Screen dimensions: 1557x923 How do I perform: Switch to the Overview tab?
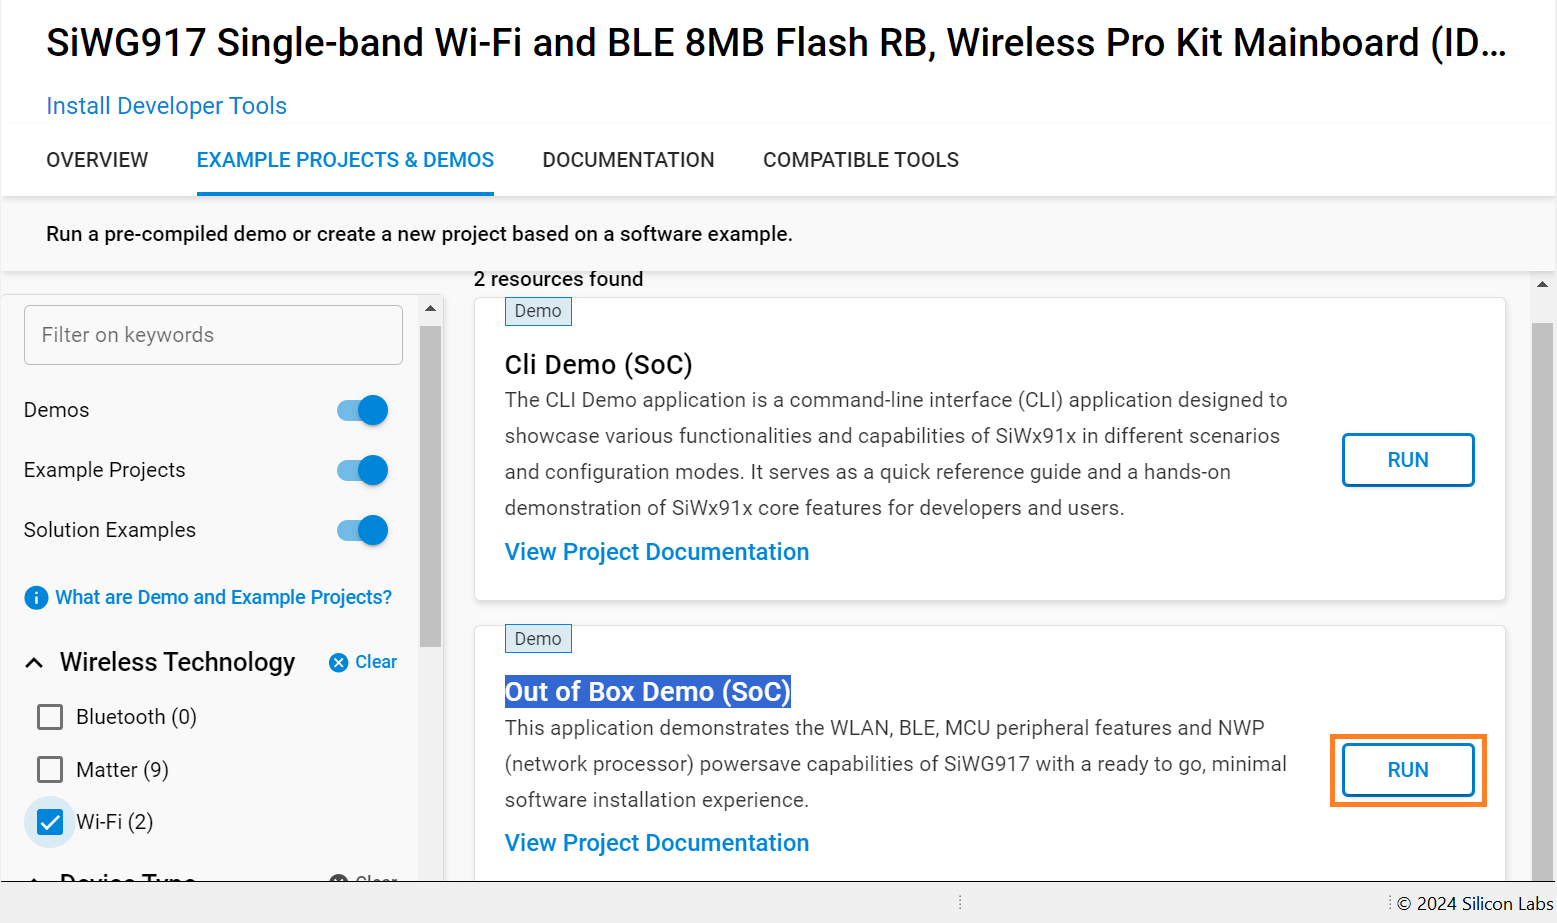[97, 160]
